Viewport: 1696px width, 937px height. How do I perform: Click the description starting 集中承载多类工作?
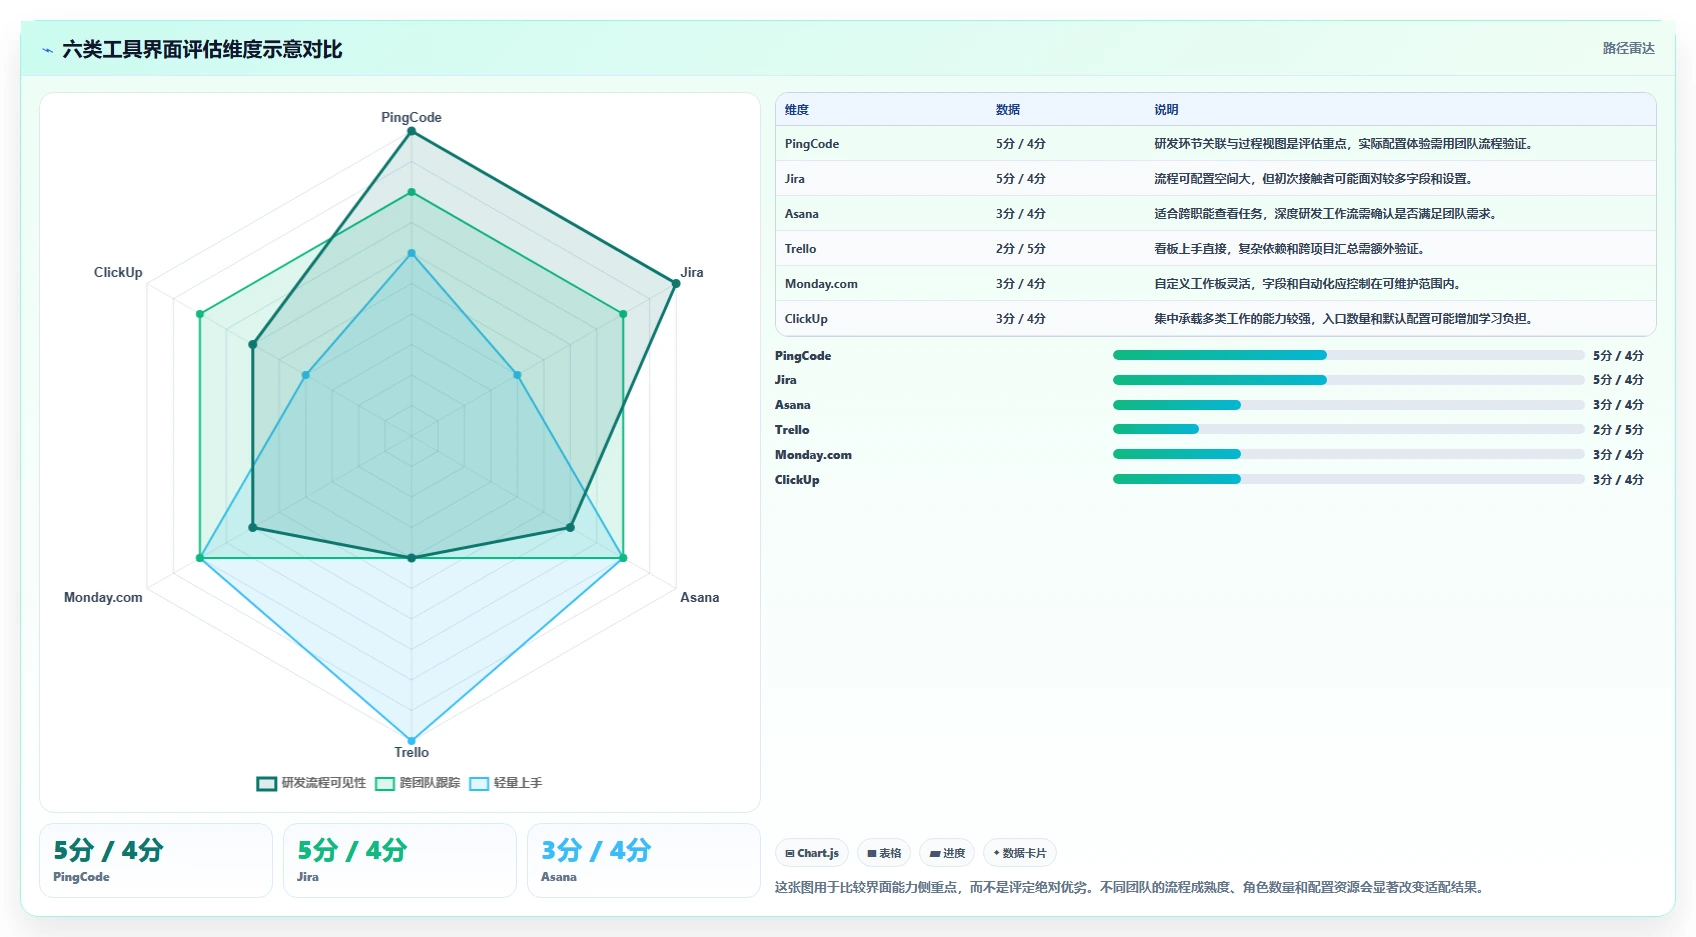coord(1344,319)
